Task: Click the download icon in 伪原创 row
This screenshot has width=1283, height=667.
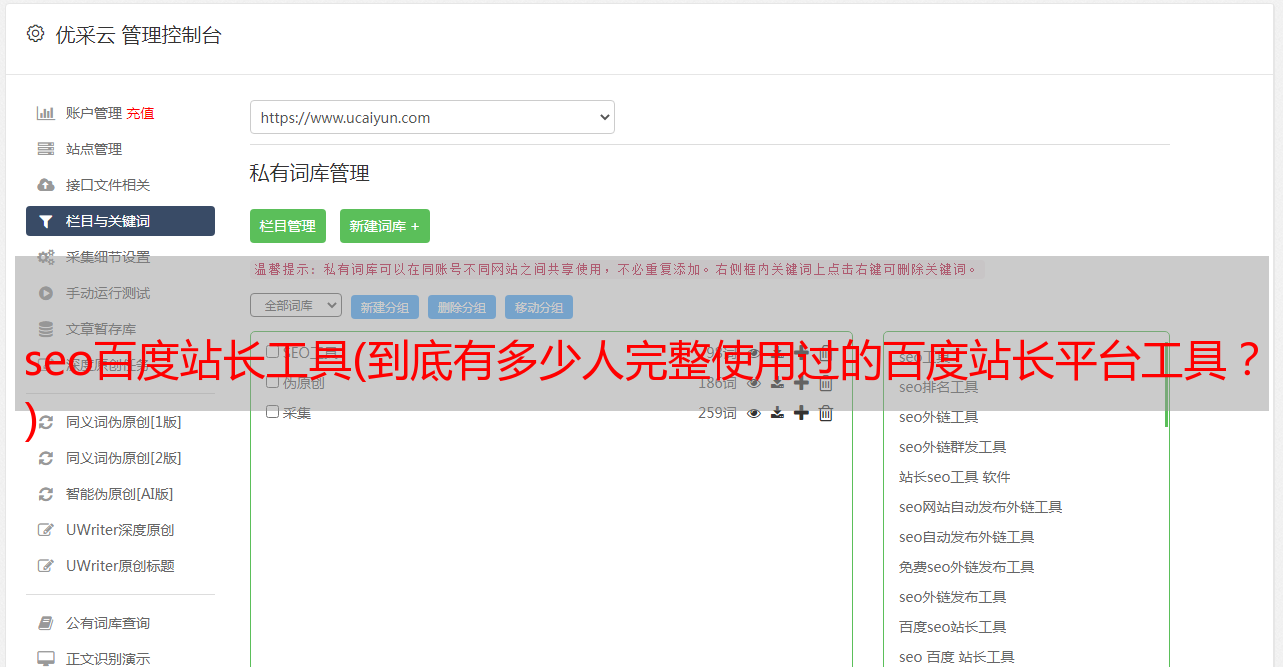Action: coord(777,383)
